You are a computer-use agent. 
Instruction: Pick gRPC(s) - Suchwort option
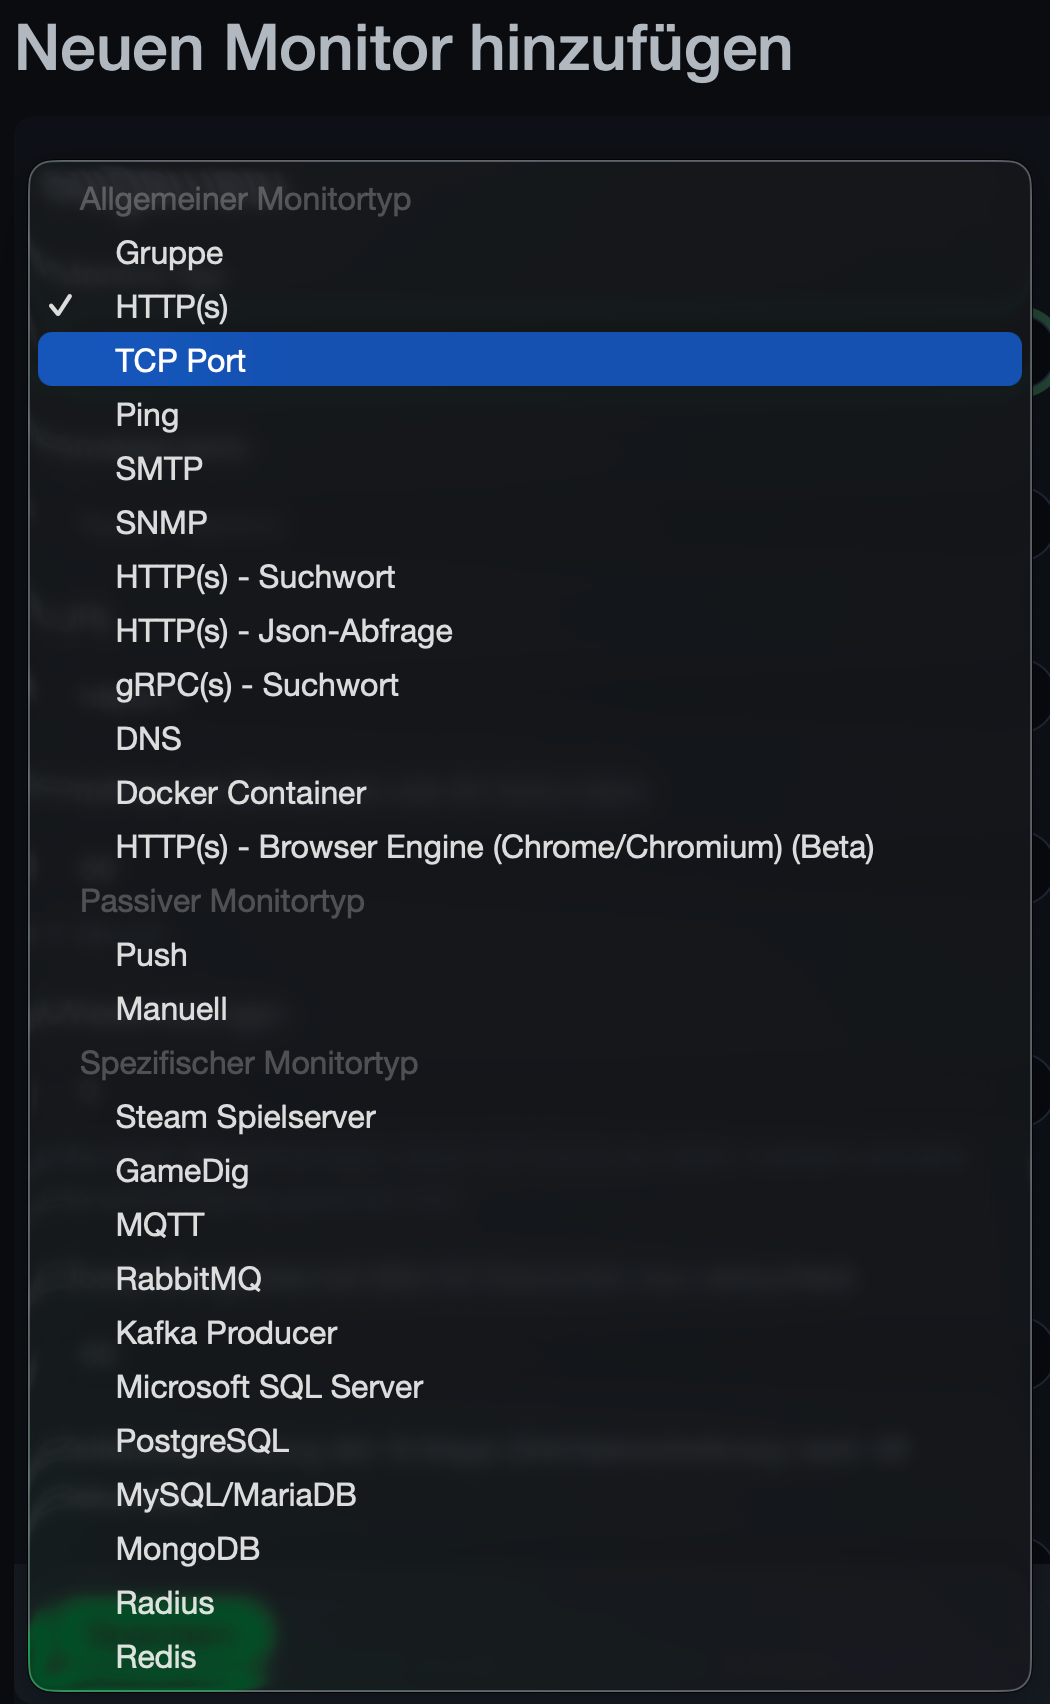(x=257, y=685)
